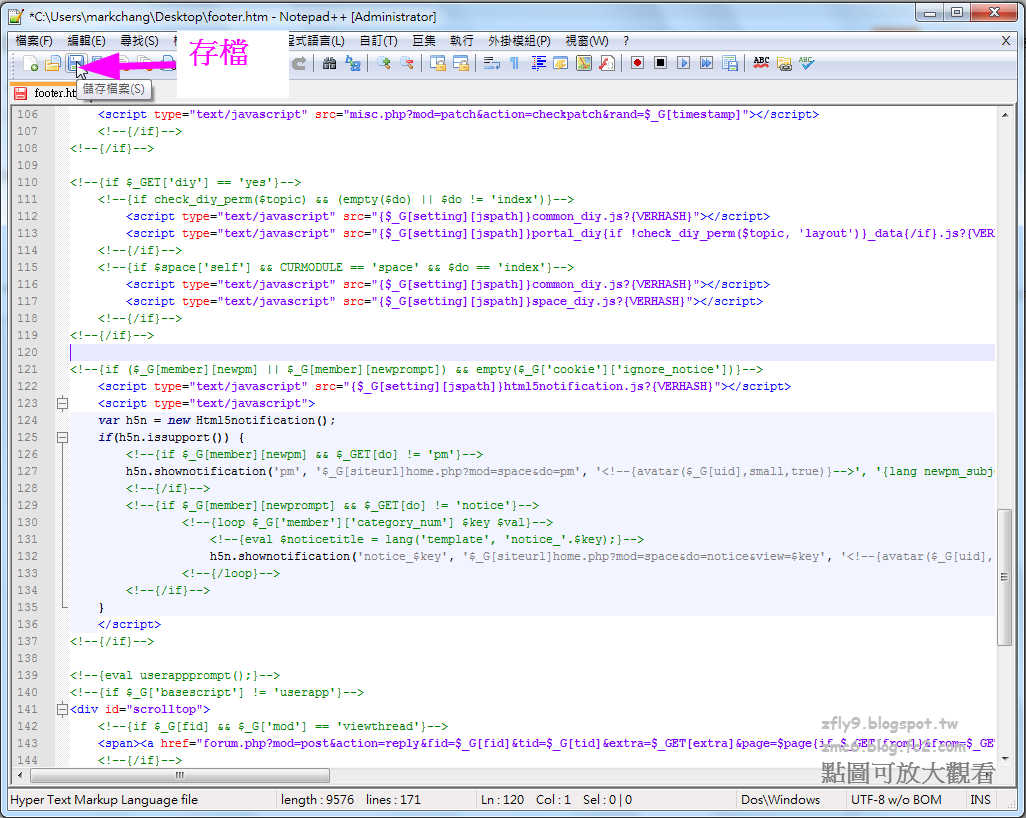Click the horizontal scrollbar left arrow

(x=20, y=775)
